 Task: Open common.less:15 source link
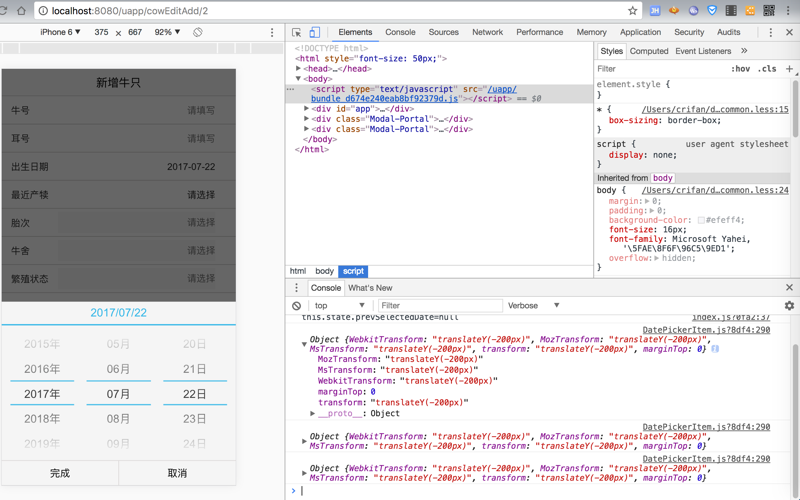tap(715, 109)
